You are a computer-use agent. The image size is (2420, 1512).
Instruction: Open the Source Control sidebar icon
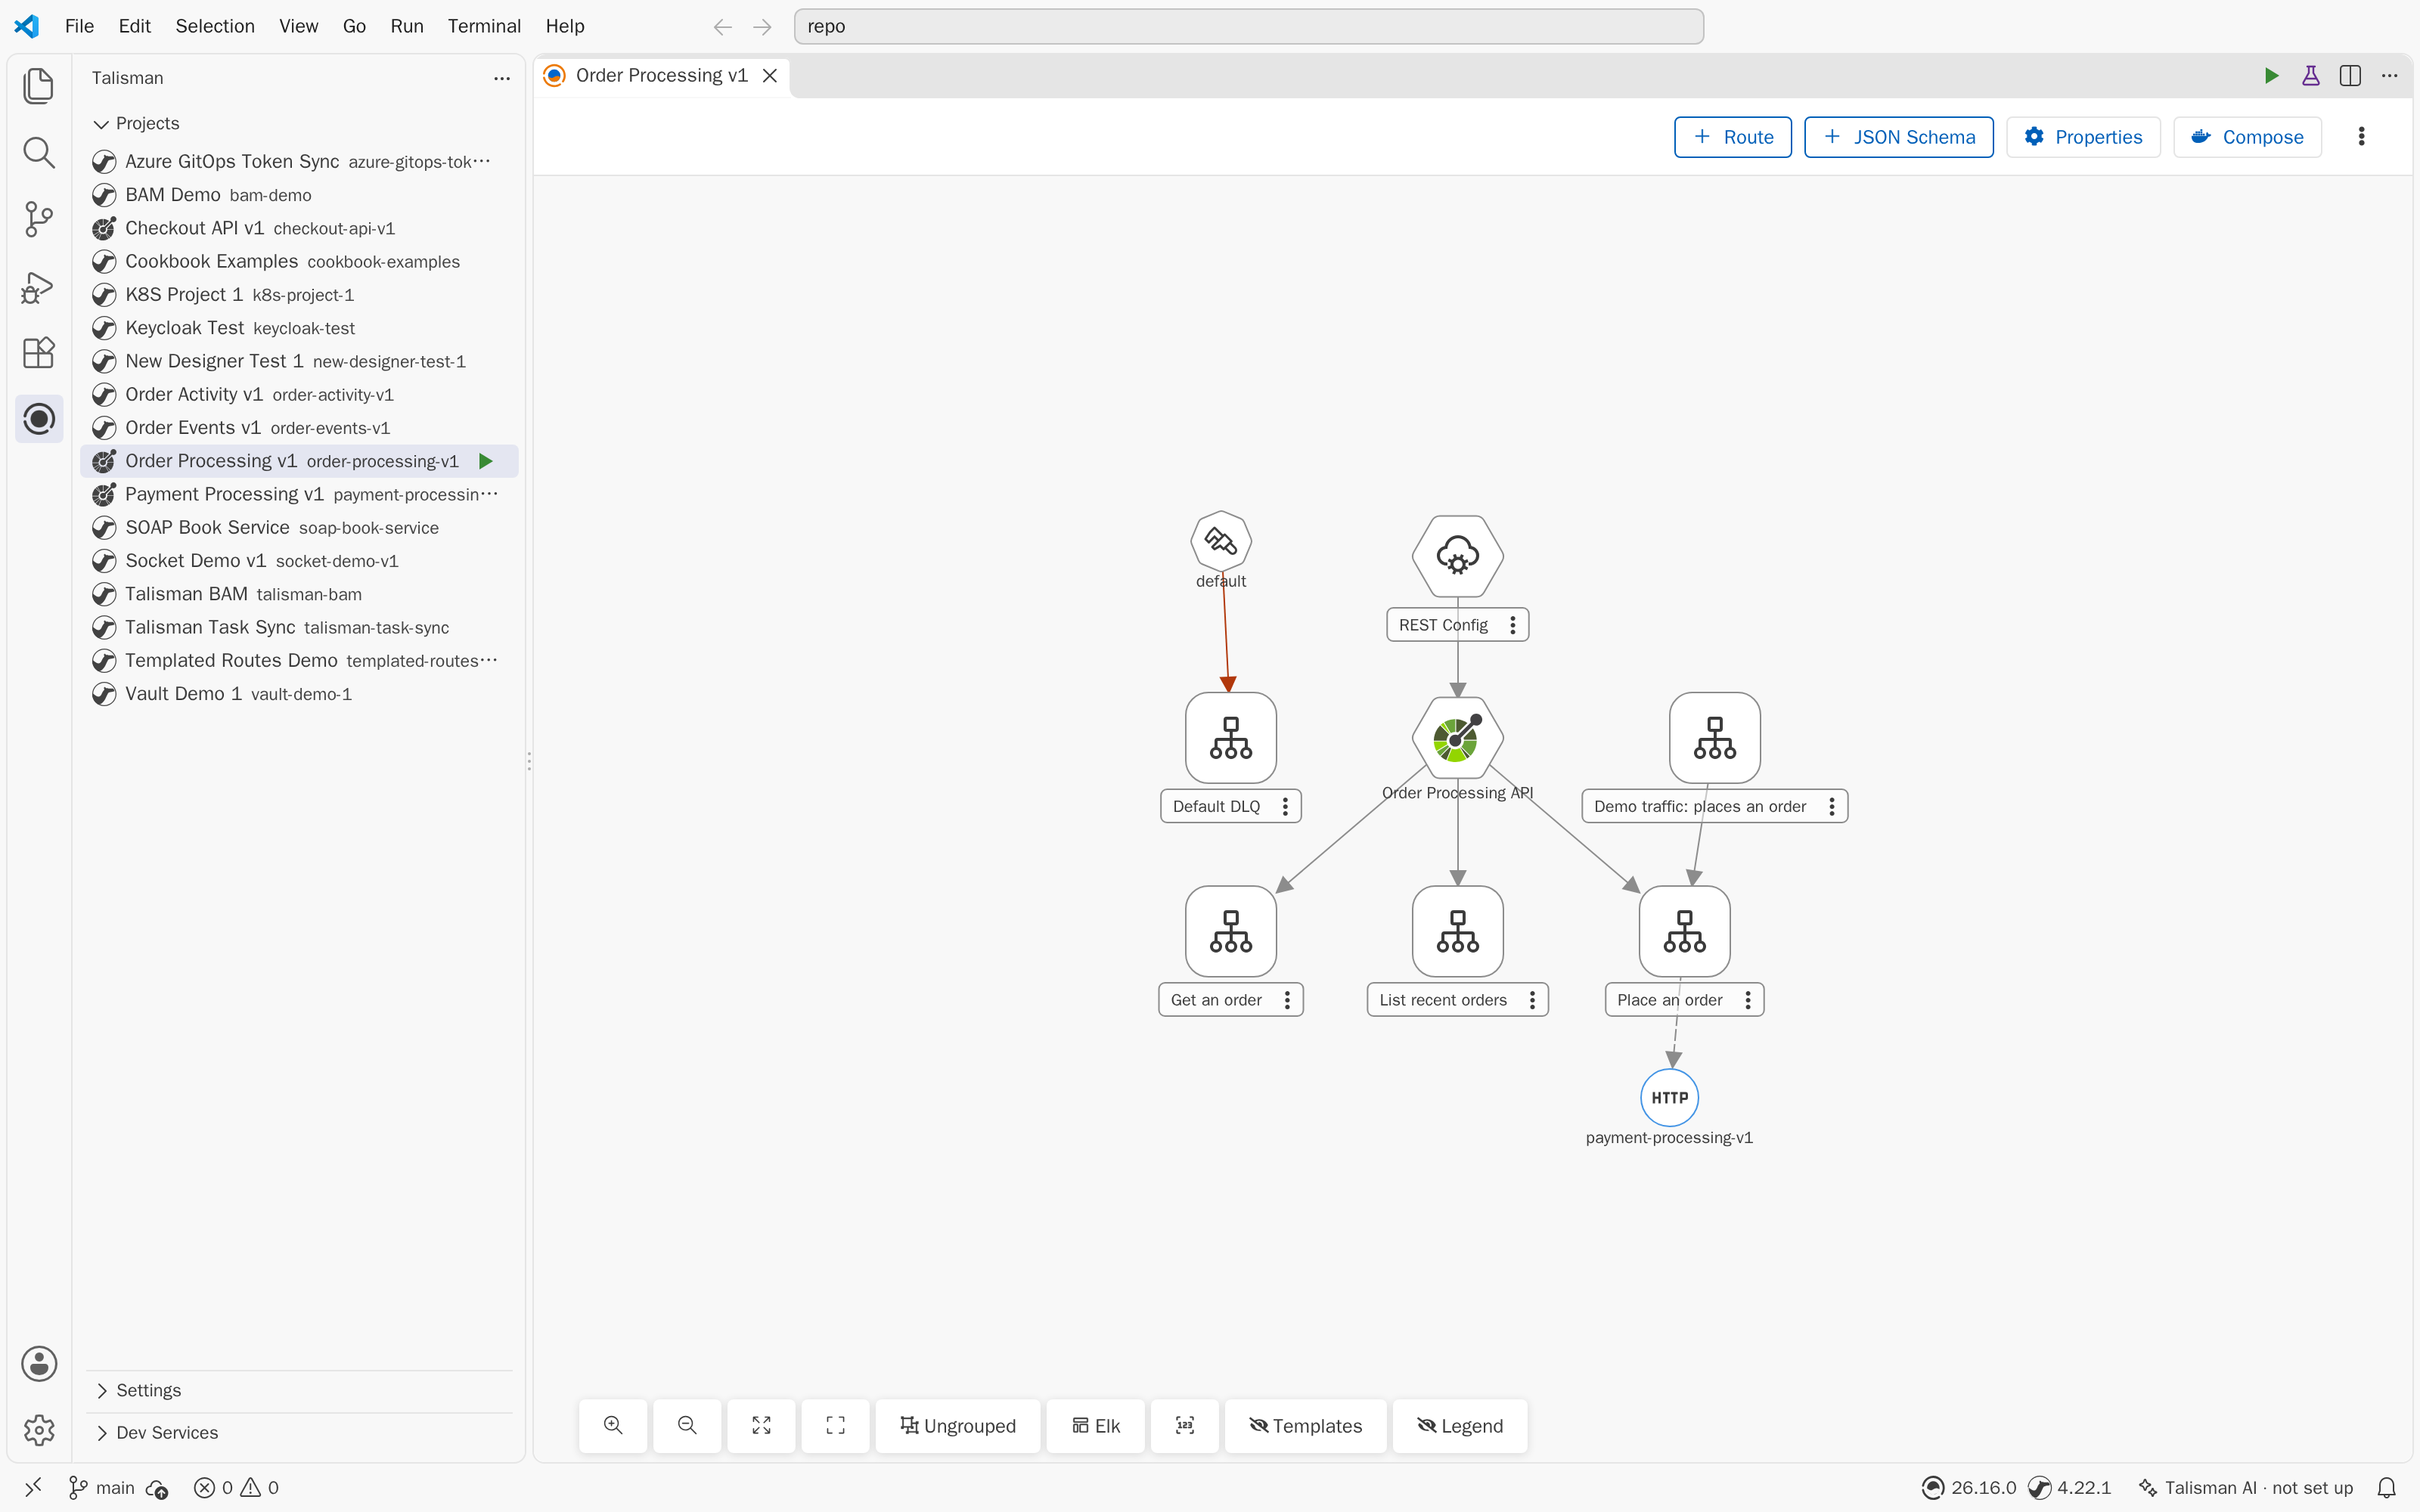pos(38,219)
